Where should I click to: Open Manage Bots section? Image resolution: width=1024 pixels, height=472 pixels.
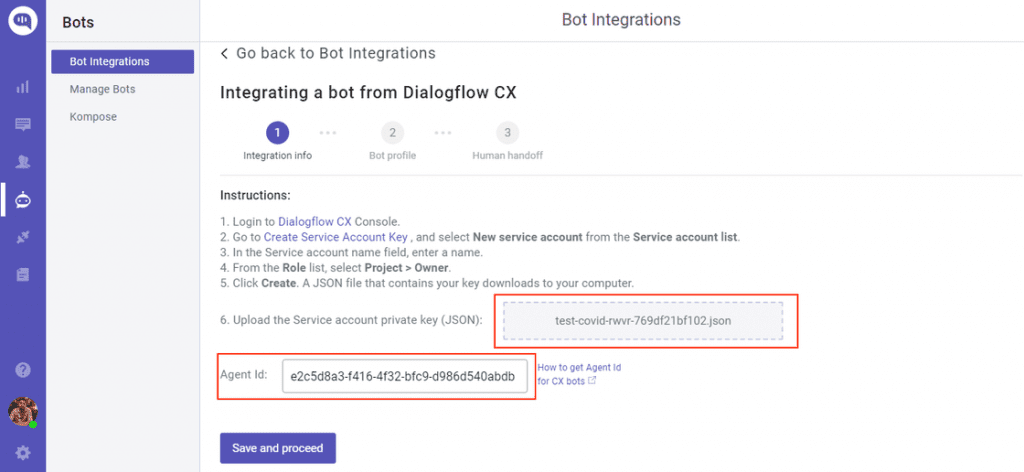[x=102, y=89]
